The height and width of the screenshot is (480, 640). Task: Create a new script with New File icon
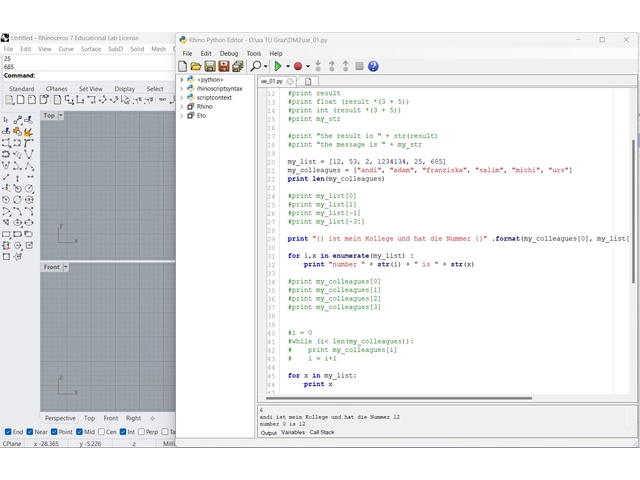pyautogui.click(x=183, y=66)
